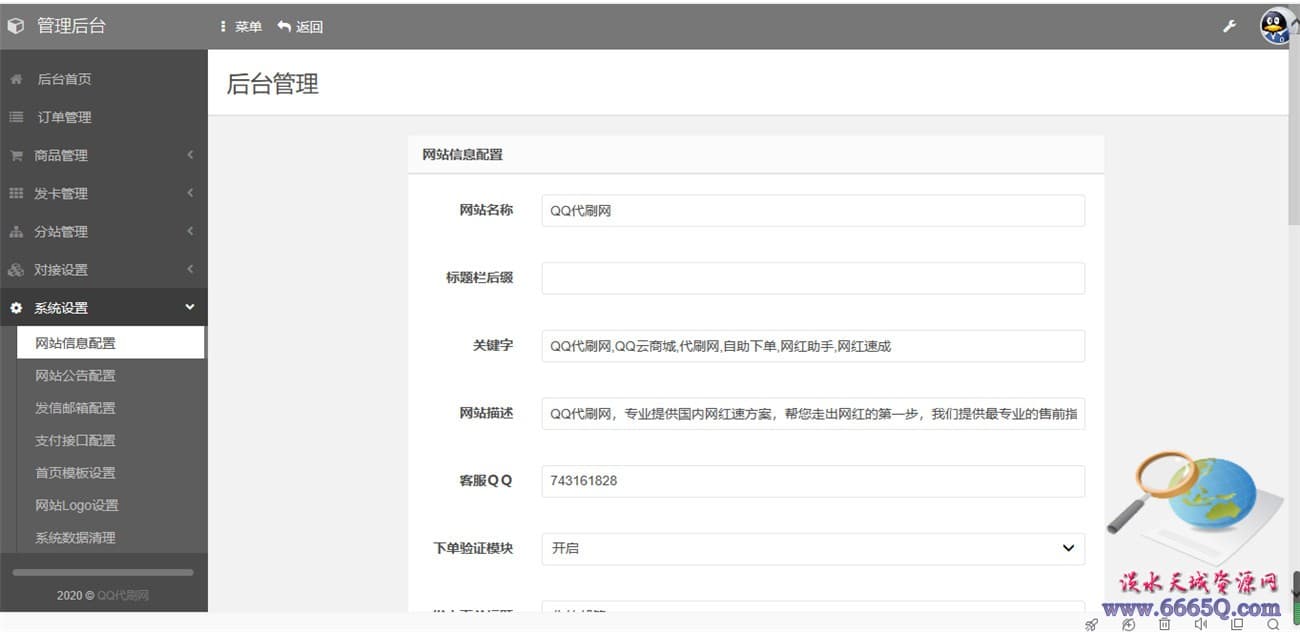The width and height of the screenshot is (1300, 632).
Task: Click the 网站描述 input field
Action: click(x=813, y=413)
